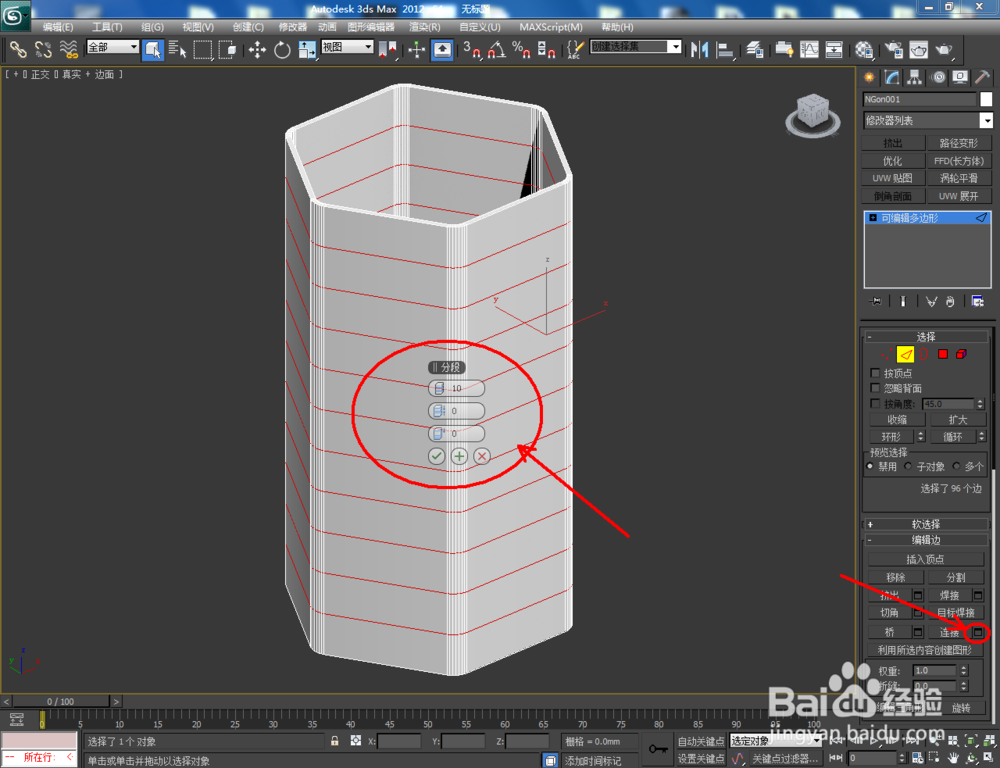Click the Pin Stack icon

coord(876,301)
